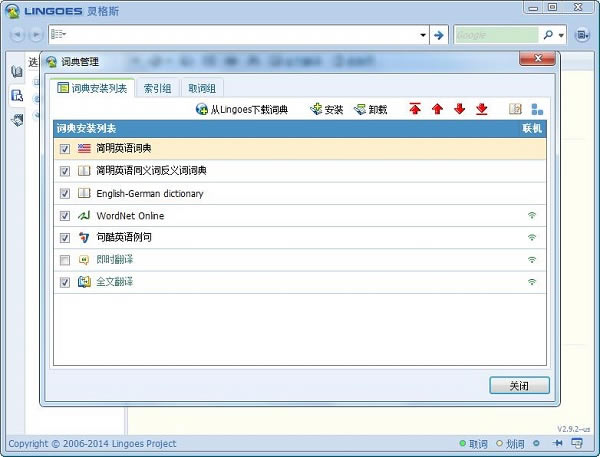Viewport: 600px width, 457px height.
Task: Click the move-to-top red arrow icon
Action: pos(415,109)
